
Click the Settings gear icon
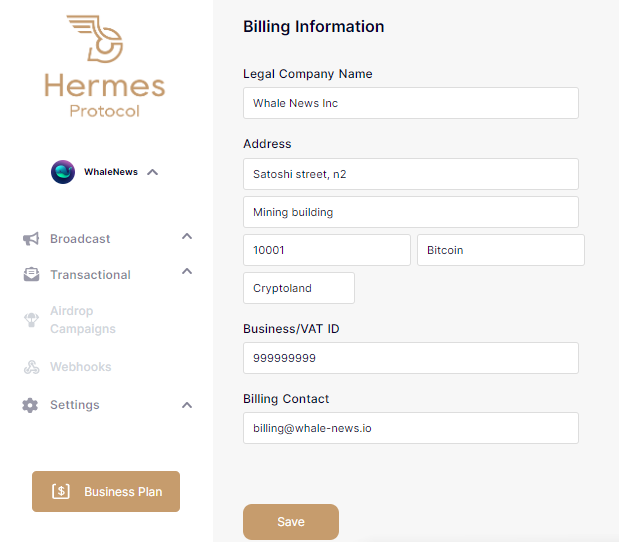point(31,405)
